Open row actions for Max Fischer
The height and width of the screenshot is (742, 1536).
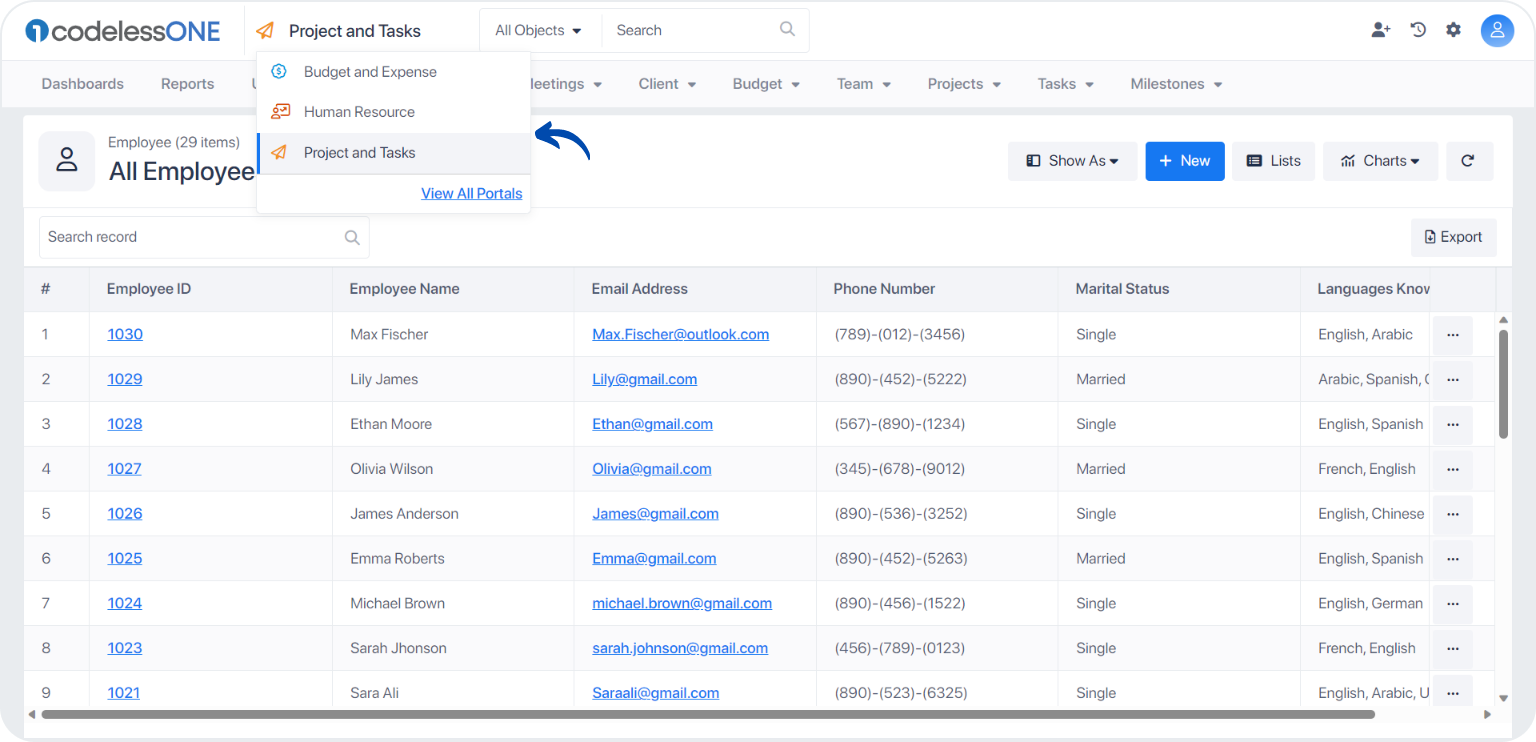click(x=1452, y=335)
